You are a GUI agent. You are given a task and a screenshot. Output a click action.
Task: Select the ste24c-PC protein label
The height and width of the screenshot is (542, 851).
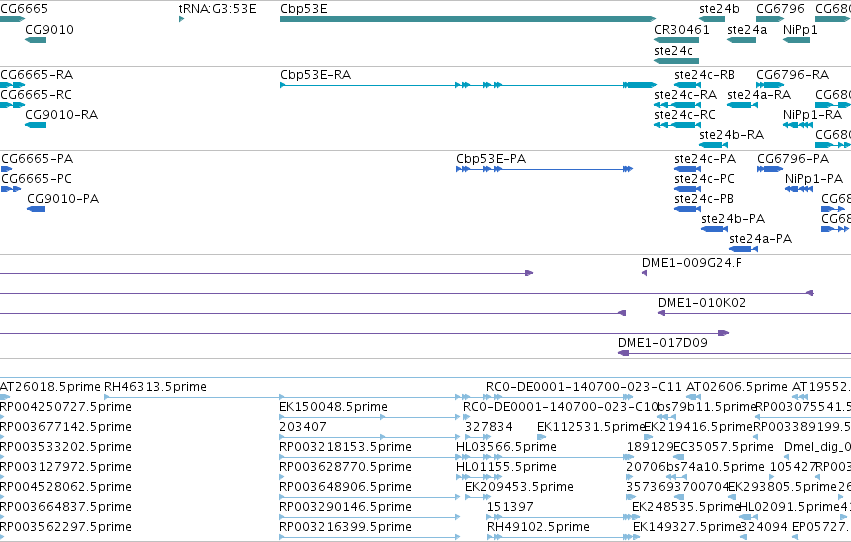click(x=704, y=178)
